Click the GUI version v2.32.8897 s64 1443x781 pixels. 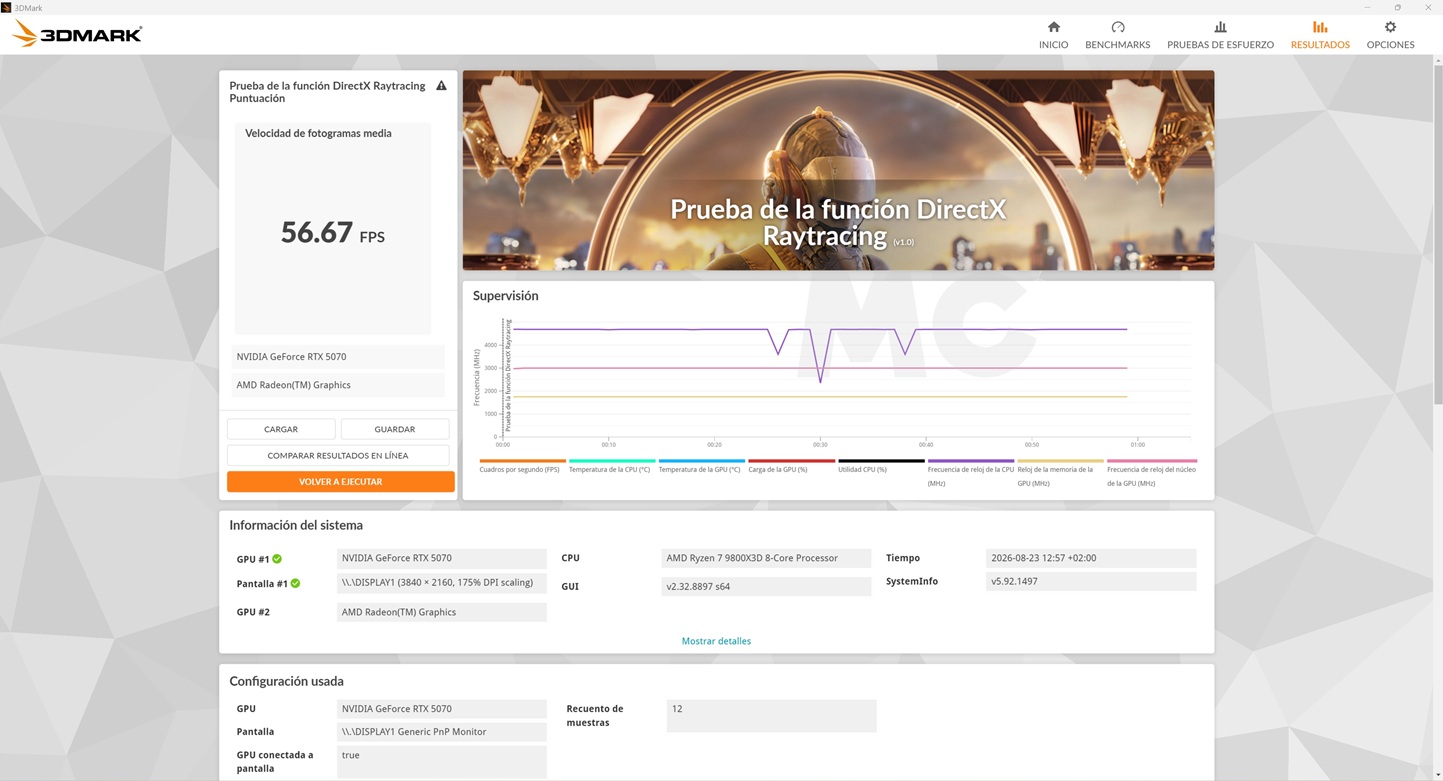click(x=766, y=586)
